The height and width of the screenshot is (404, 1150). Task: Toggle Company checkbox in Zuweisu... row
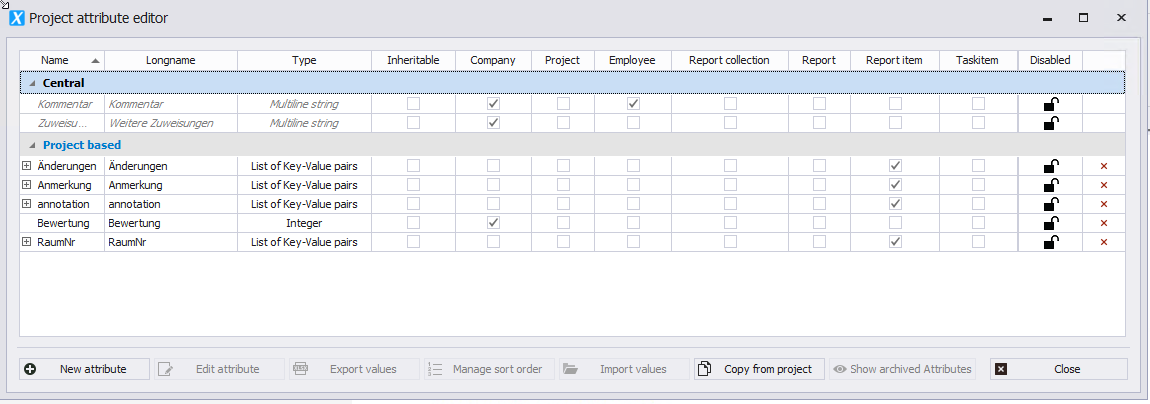tap(493, 123)
